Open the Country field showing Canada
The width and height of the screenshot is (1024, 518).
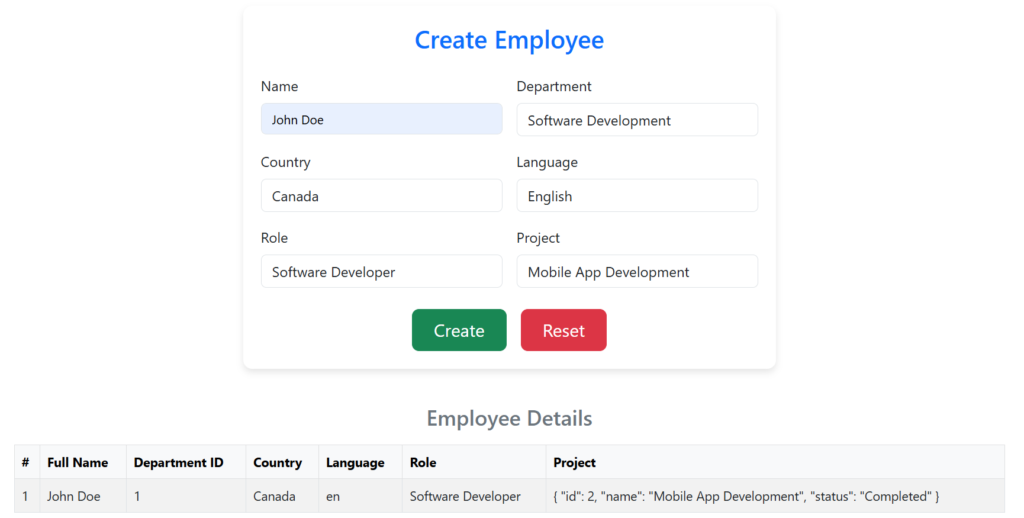point(382,195)
